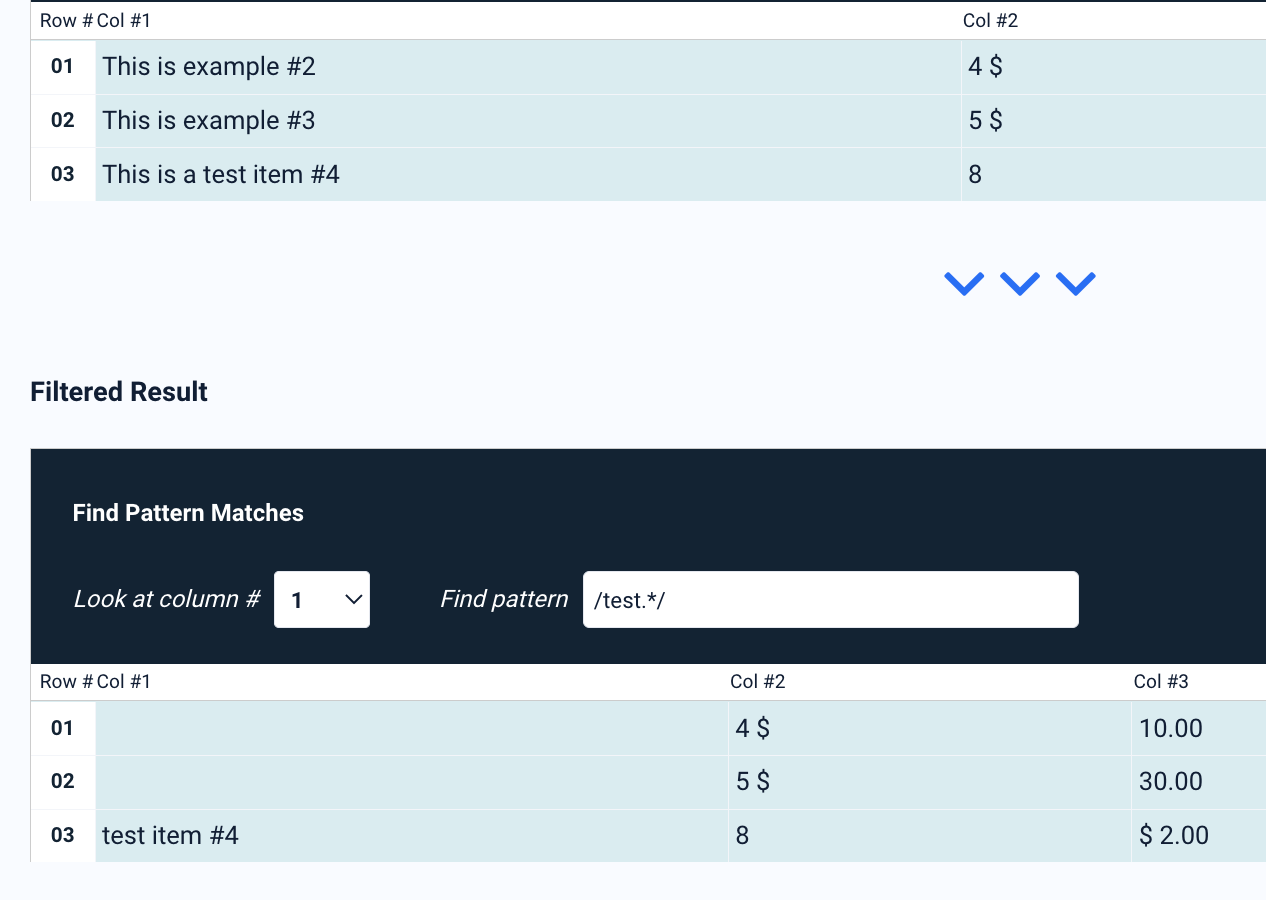Screen dimensions: 1266x900
Task: Click the first blue down chevron icon
Action: point(964,284)
